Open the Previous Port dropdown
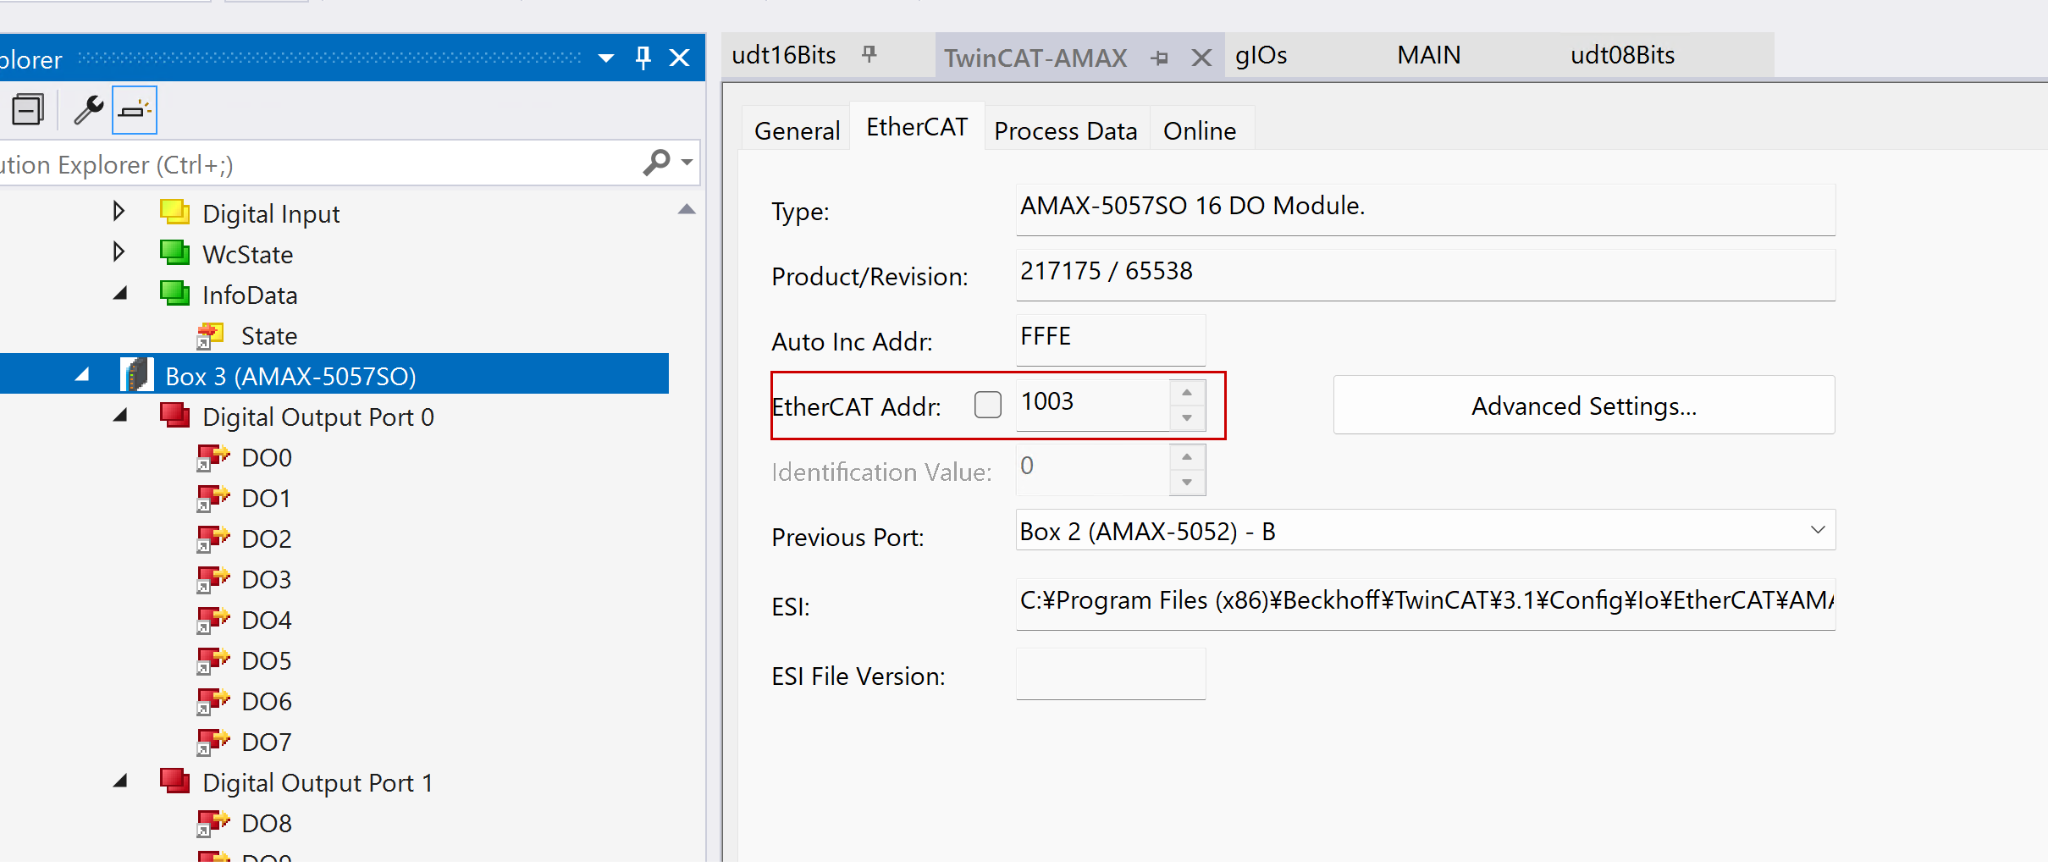 (1817, 531)
